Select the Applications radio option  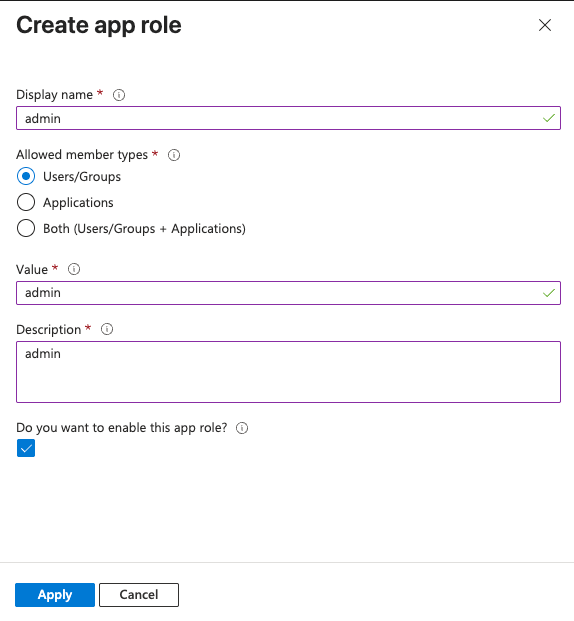pos(26,202)
